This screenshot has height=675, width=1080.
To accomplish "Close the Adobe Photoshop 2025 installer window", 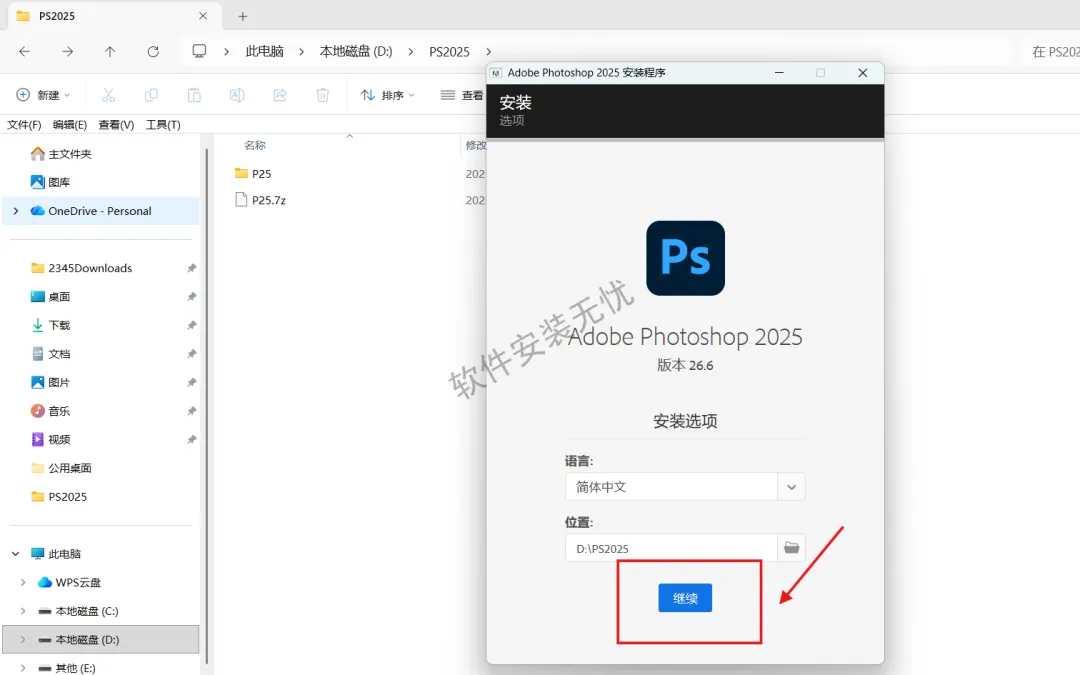I will (x=862, y=72).
